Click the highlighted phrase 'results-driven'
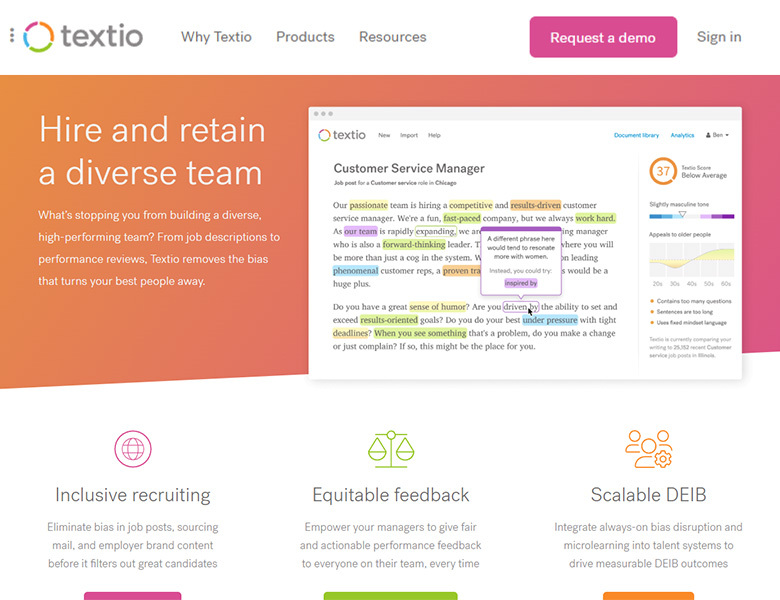Image resolution: width=780 pixels, height=600 pixels. tap(536, 205)
